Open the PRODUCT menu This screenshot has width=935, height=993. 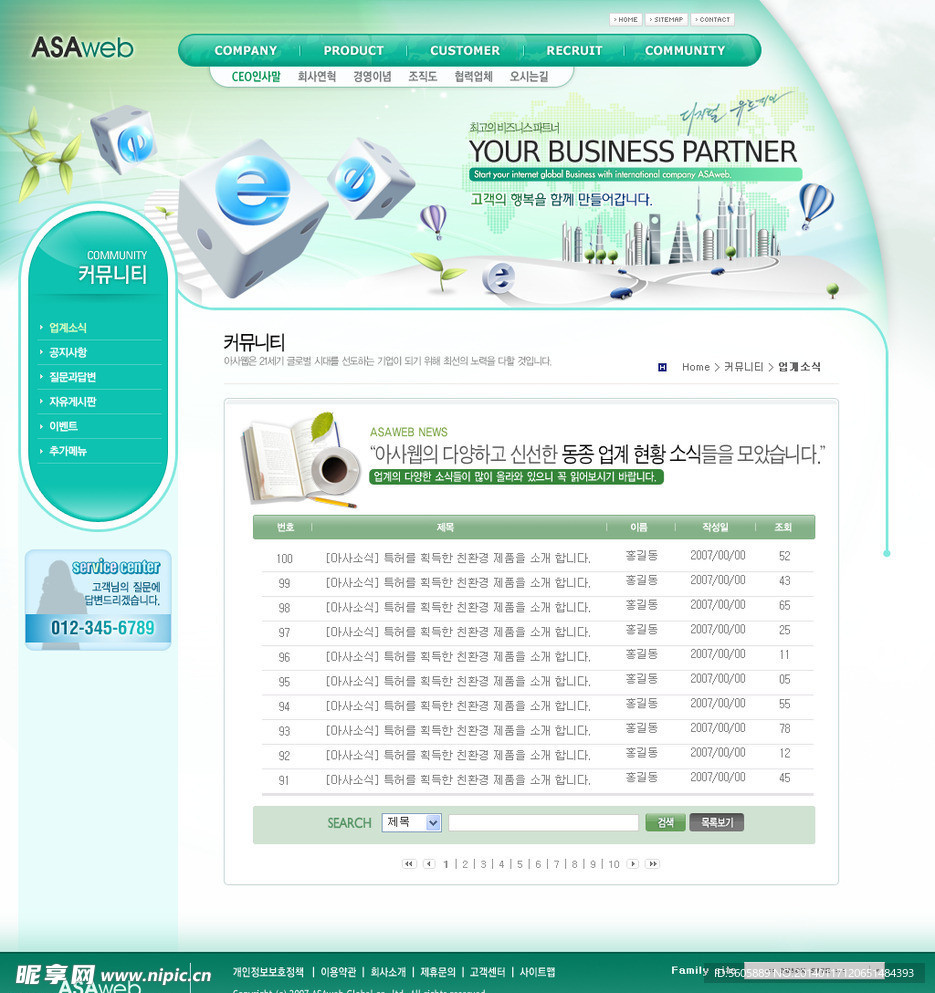click(353, 51)
